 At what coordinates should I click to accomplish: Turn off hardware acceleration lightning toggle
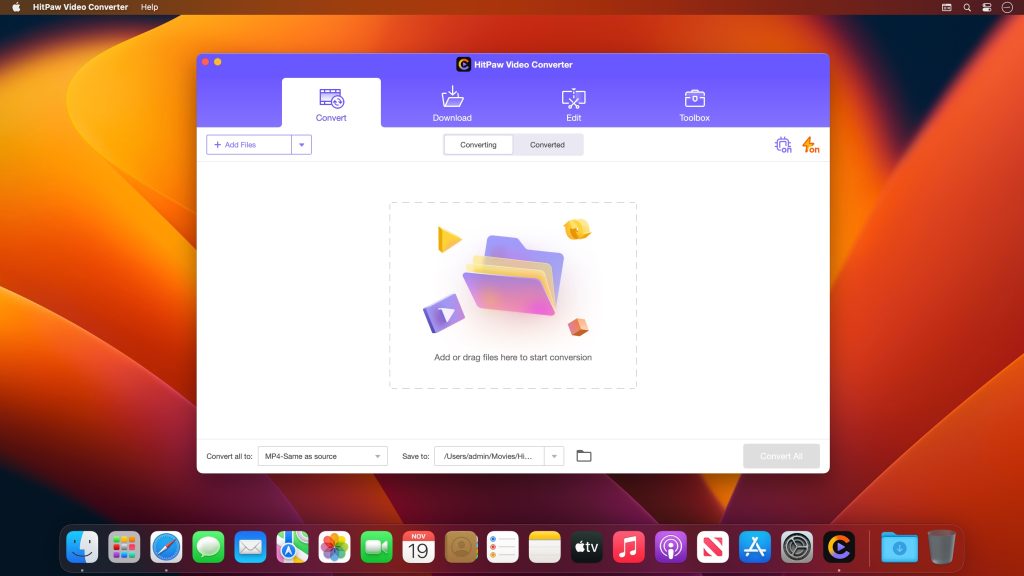tap(810, 145)
